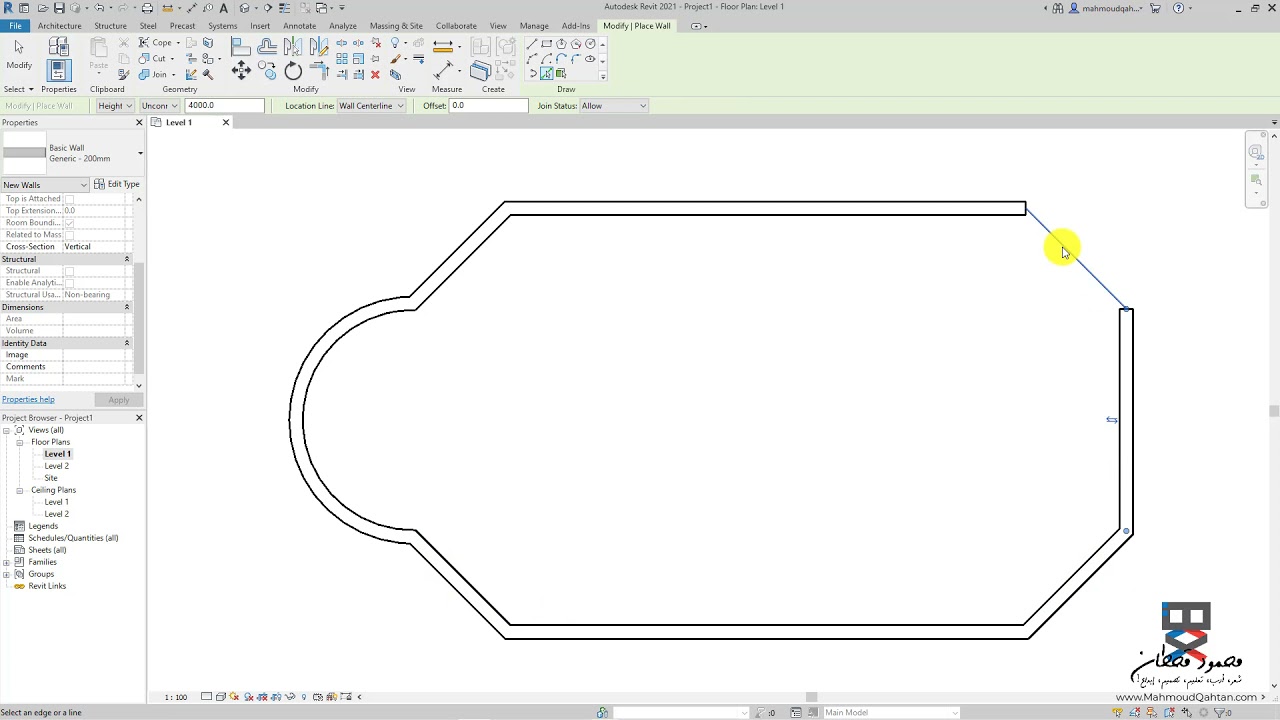This screenshot has height=720, width=1280.
Task: Select Site floor plan in browser
Action: tap(51, 478)
